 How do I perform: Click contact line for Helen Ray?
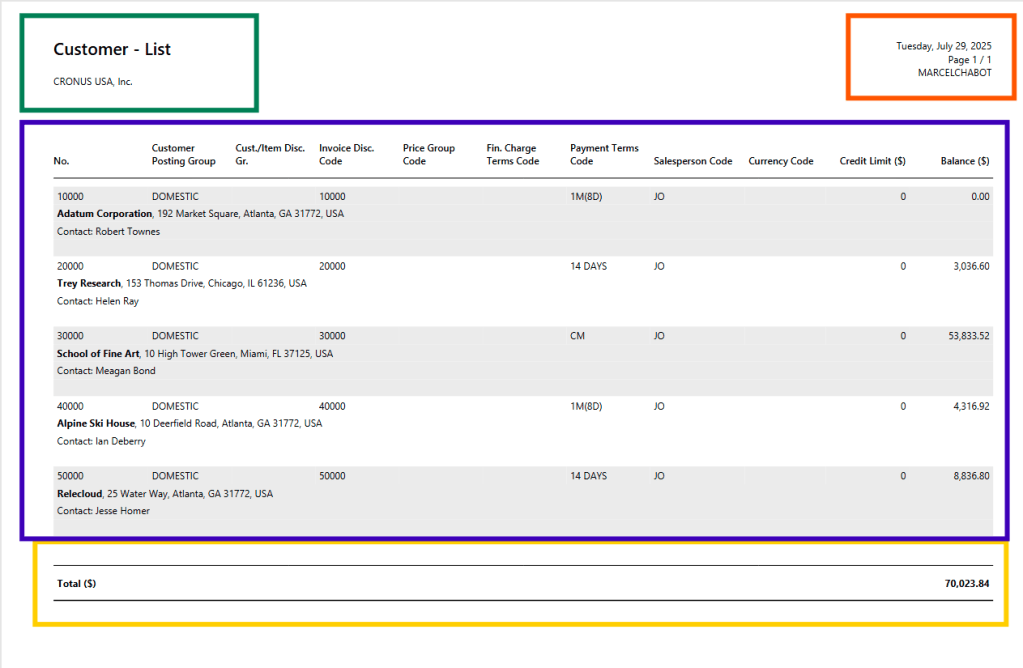tap(98, 301)
